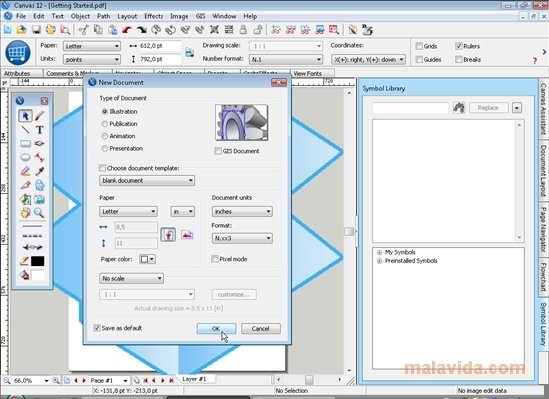Click the binoculars search icon in Symbol Library
The width and height of the screenshot is (549, 399).
[x=459, y=107]
